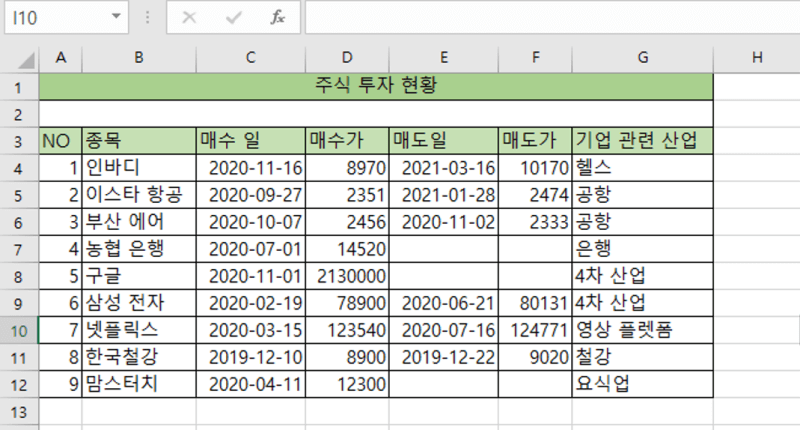The image size is (800, 430).
Task: Select column B header
Action: (139, 58)
